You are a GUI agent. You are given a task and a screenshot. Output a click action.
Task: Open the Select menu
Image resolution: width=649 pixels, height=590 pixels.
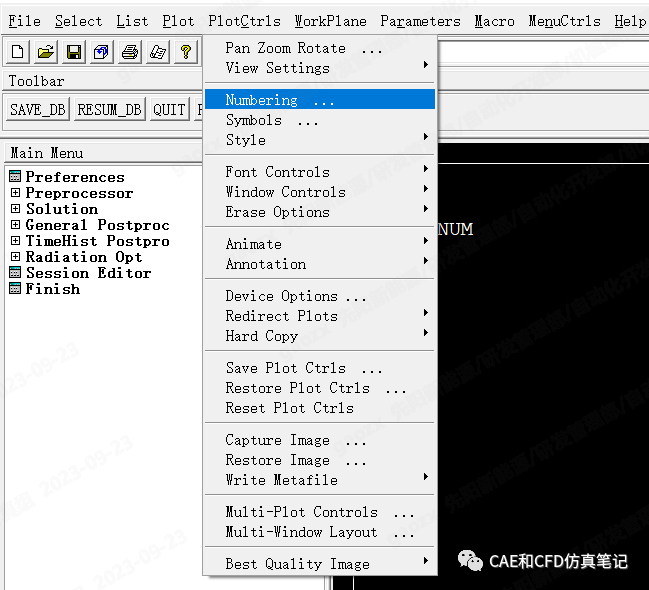[78, 21]
